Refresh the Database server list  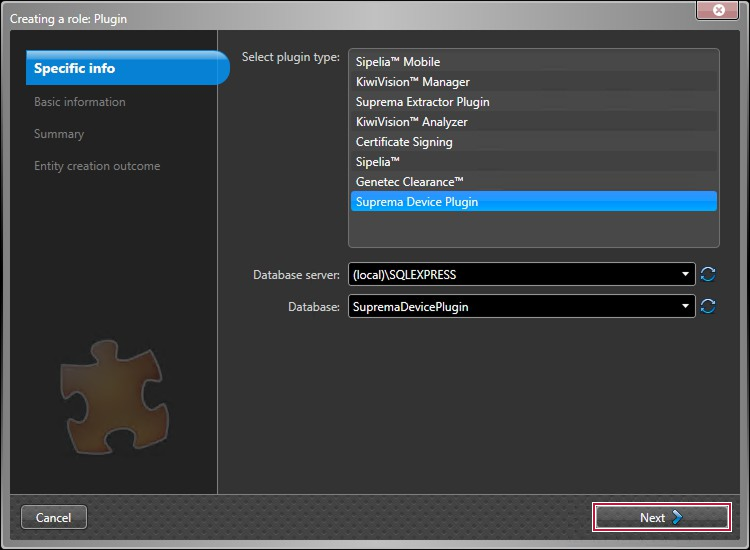[708, 274]
